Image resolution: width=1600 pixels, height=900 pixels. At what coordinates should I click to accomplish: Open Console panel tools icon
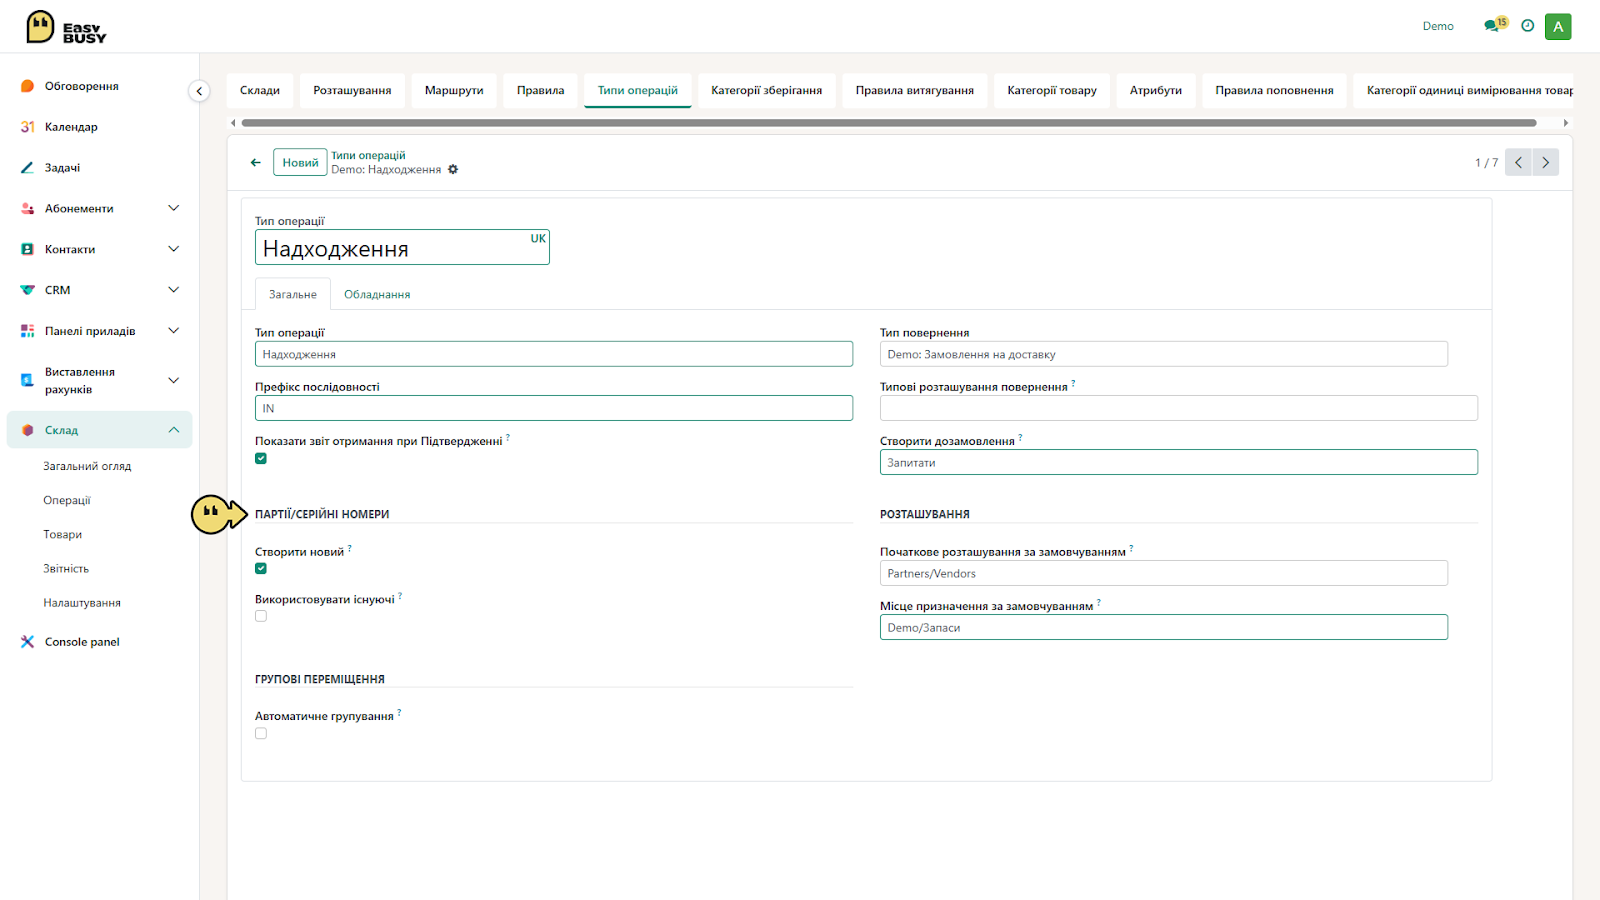click(28, 642)
